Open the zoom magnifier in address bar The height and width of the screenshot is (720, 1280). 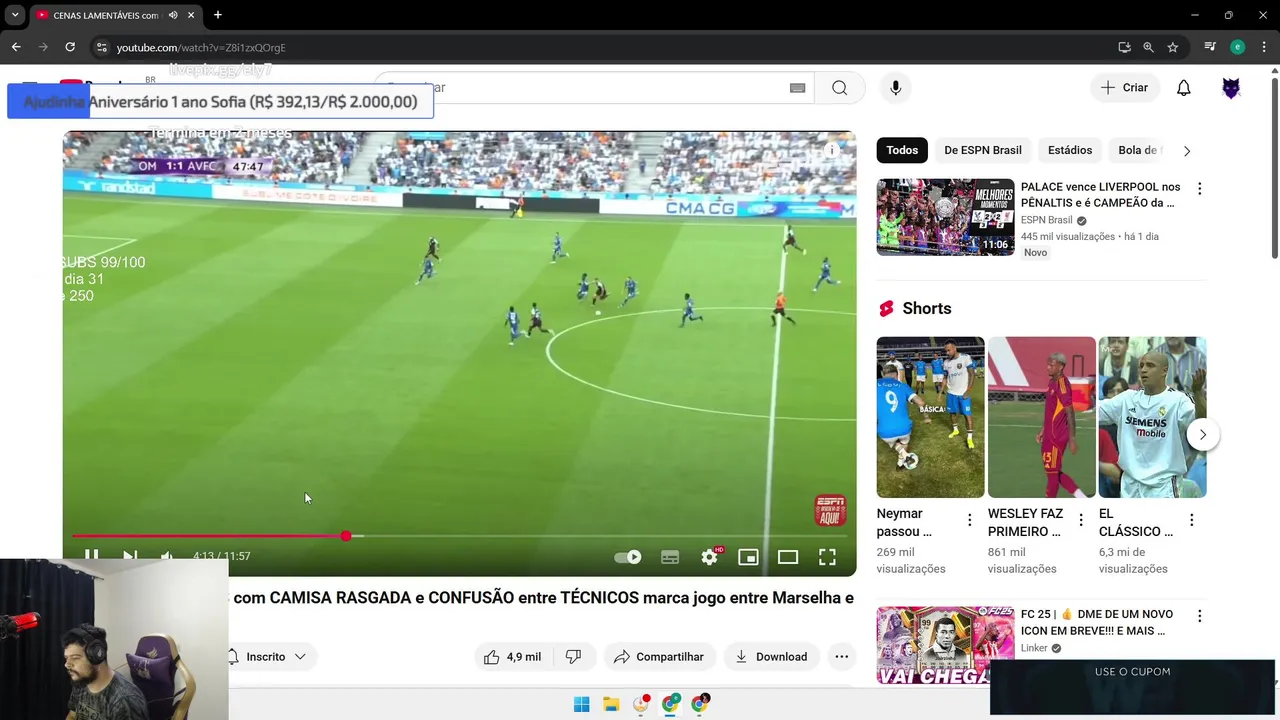(x=1148, y=47)
